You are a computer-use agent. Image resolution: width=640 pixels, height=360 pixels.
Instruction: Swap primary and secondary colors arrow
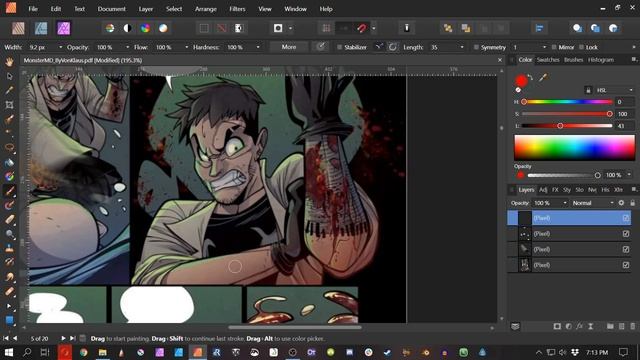click(x=530, y=77)
